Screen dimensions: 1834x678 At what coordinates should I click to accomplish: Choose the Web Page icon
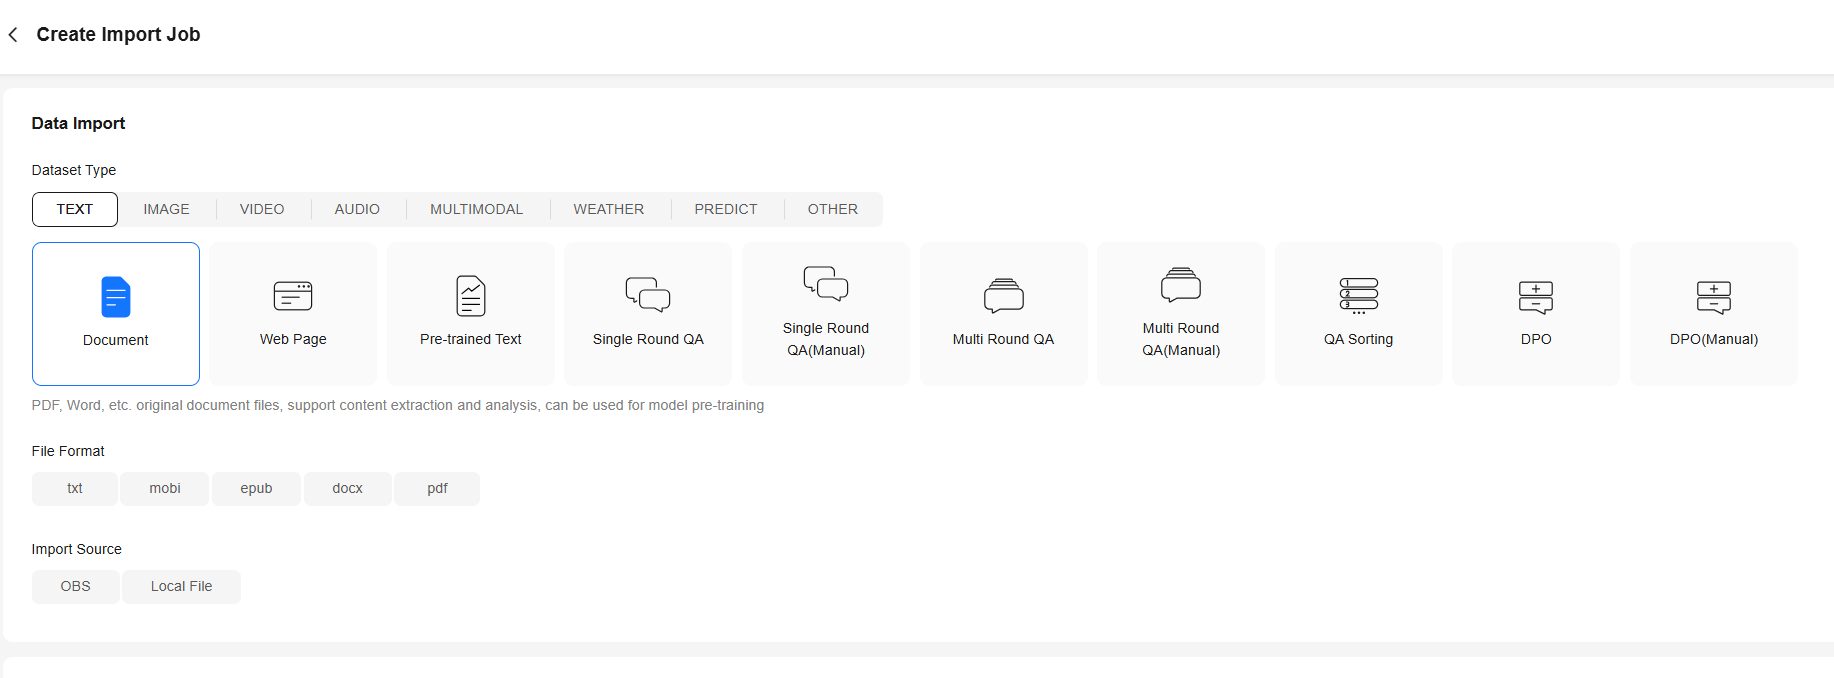coord(293,296)
